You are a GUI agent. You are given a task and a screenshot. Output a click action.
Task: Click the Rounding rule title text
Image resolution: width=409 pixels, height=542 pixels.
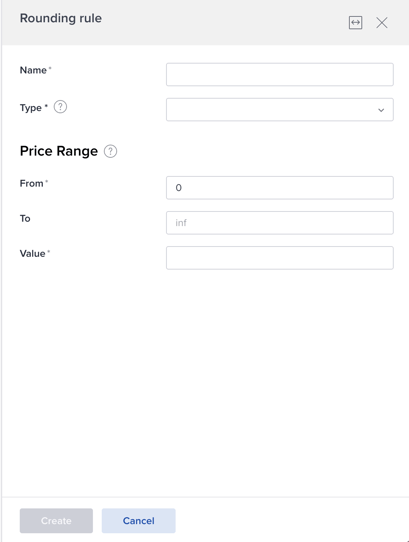click(61, 18)
